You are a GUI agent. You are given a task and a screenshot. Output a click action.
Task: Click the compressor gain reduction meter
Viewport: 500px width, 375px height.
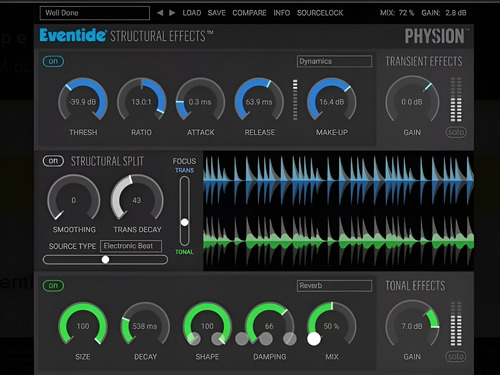tap(295, 99)
